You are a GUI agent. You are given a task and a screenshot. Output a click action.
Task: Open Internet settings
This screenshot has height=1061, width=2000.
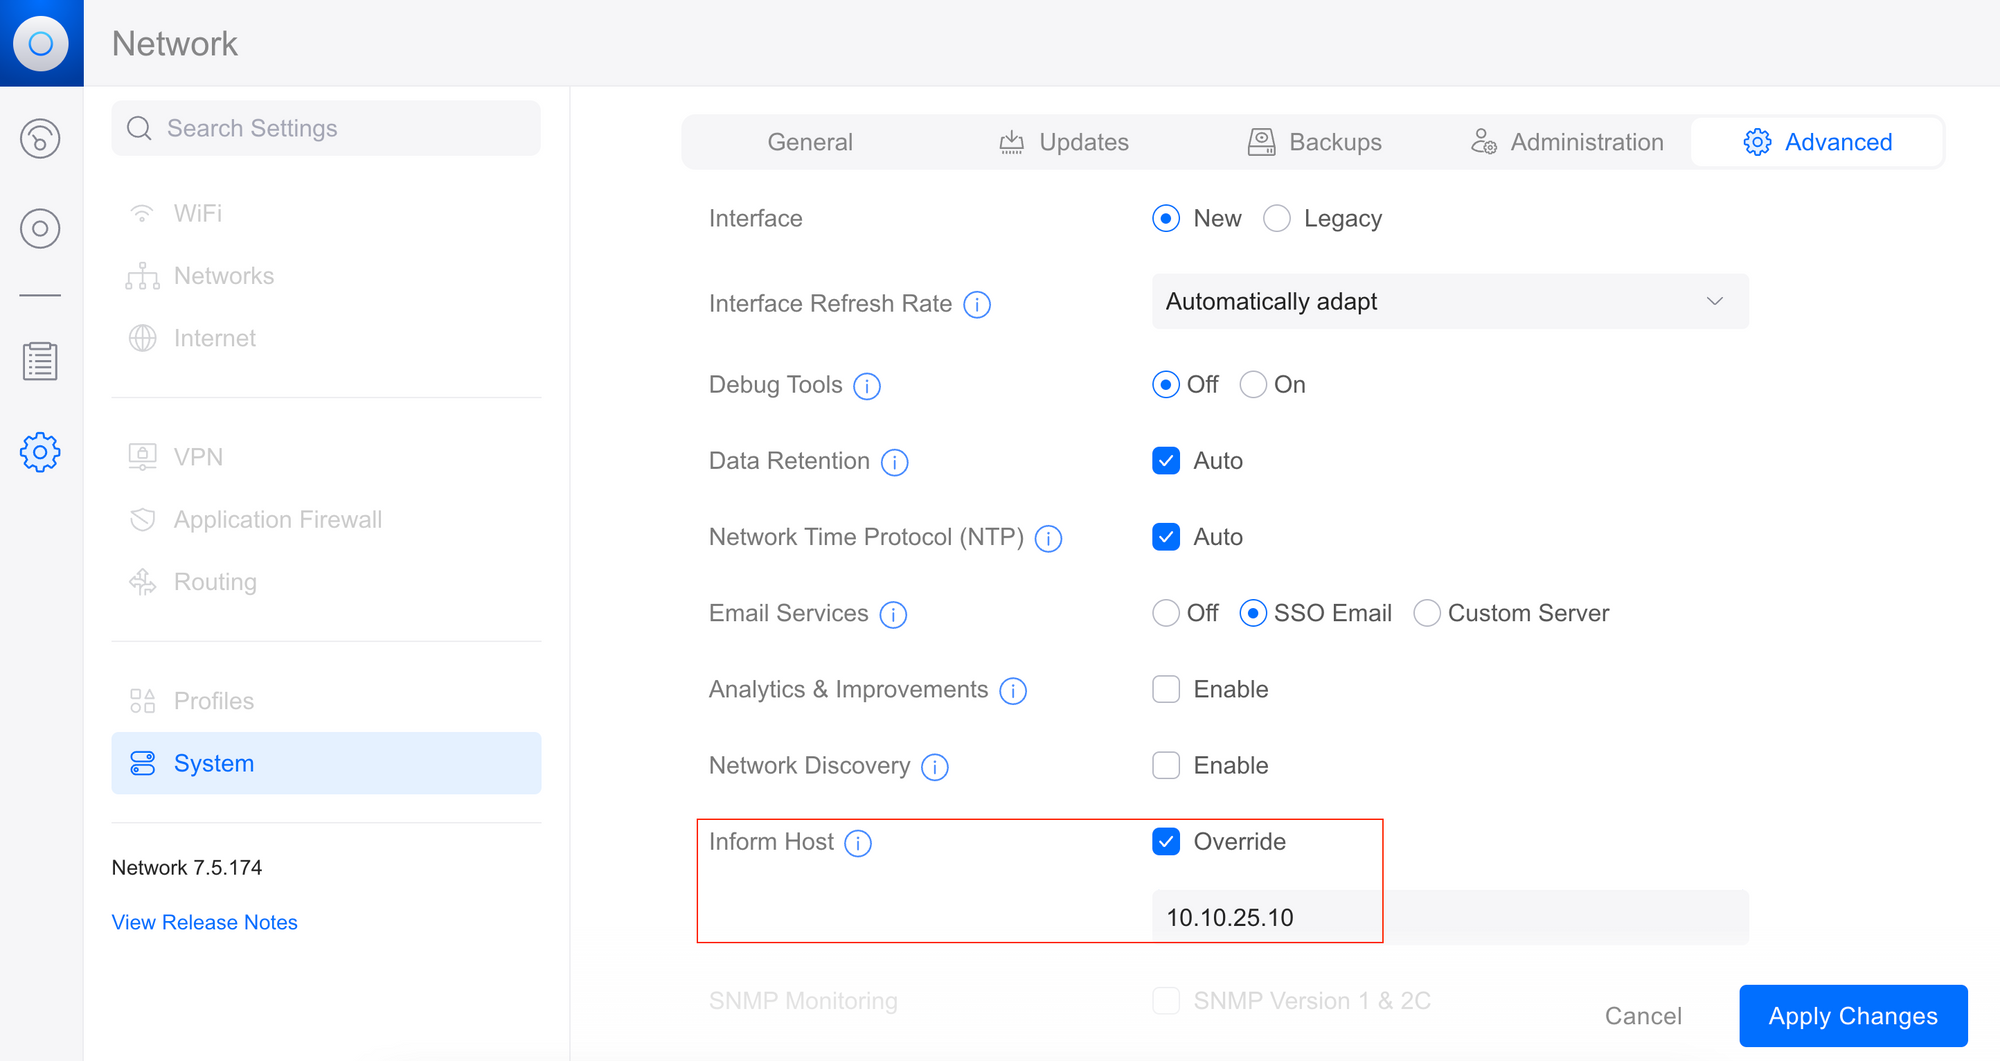(326, 338)
